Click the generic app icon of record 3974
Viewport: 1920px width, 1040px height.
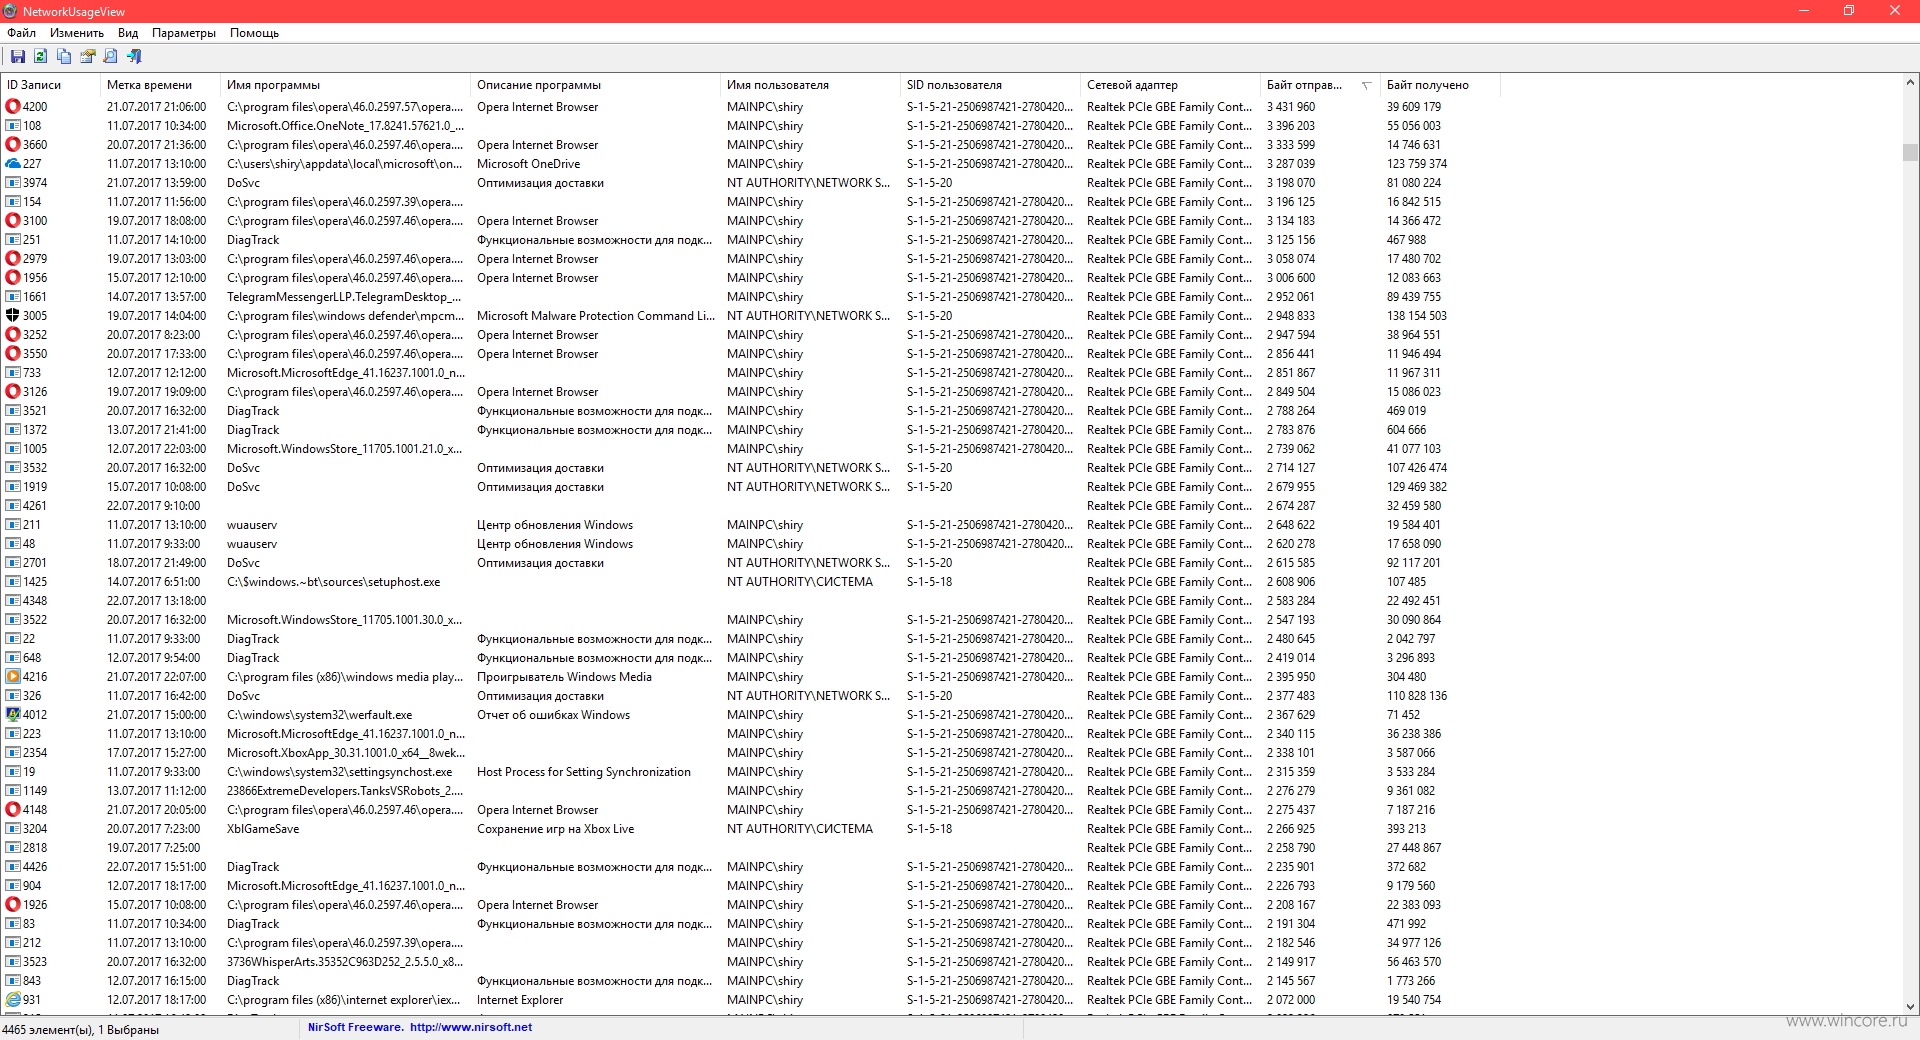point(13,182)
